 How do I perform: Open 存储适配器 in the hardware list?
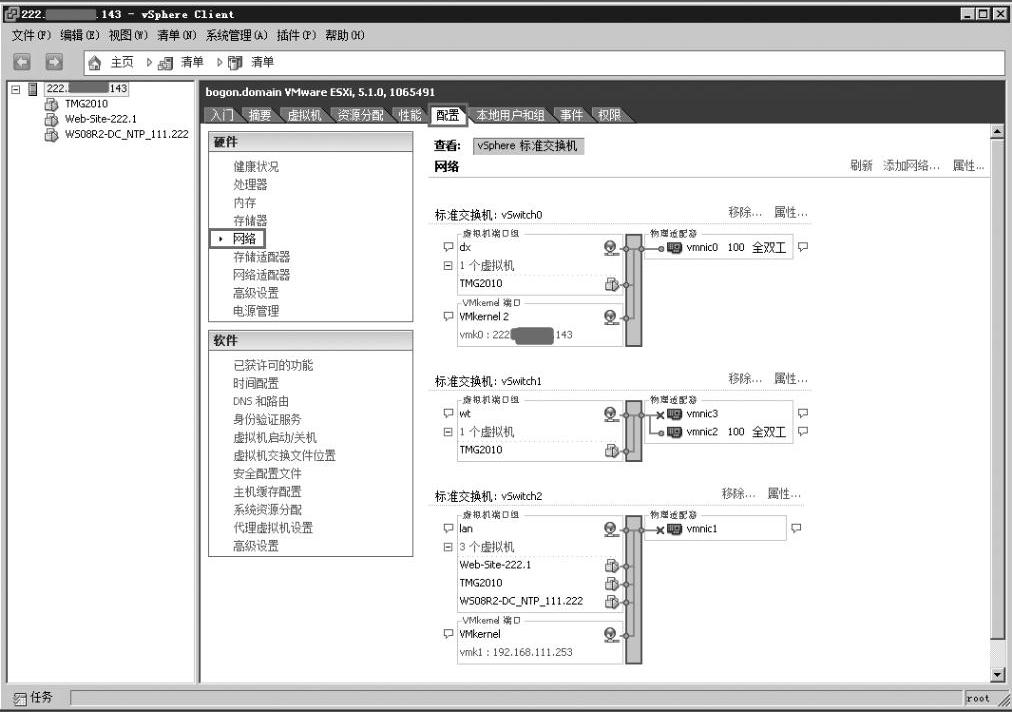pos(261,257)
